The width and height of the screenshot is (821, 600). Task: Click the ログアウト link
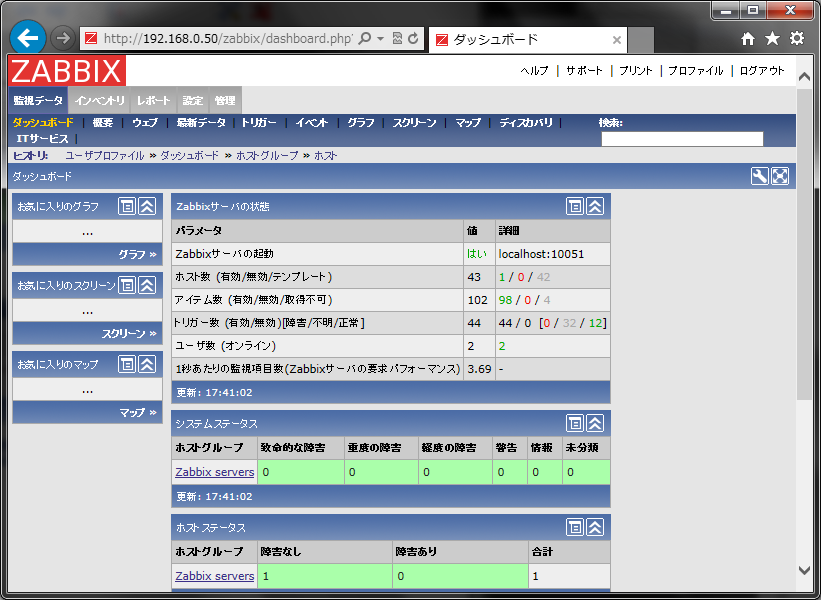point(762,71)
